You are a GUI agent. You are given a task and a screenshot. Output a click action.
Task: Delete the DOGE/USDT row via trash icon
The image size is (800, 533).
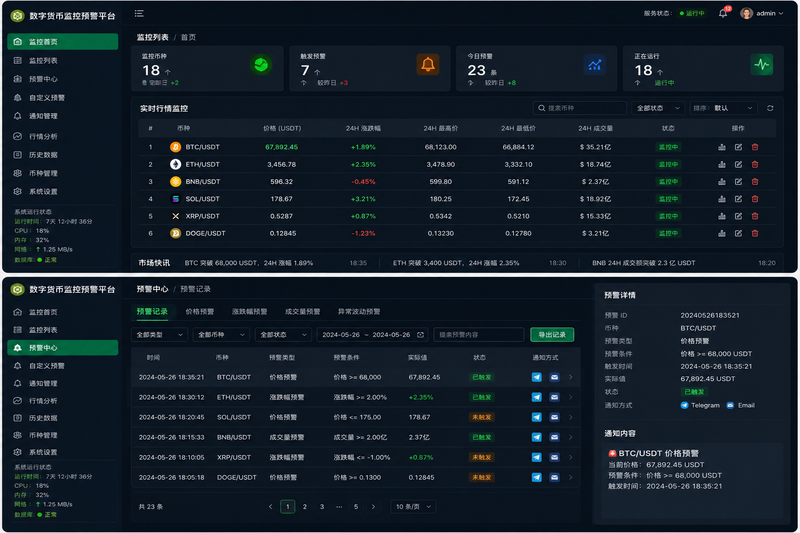755,233
